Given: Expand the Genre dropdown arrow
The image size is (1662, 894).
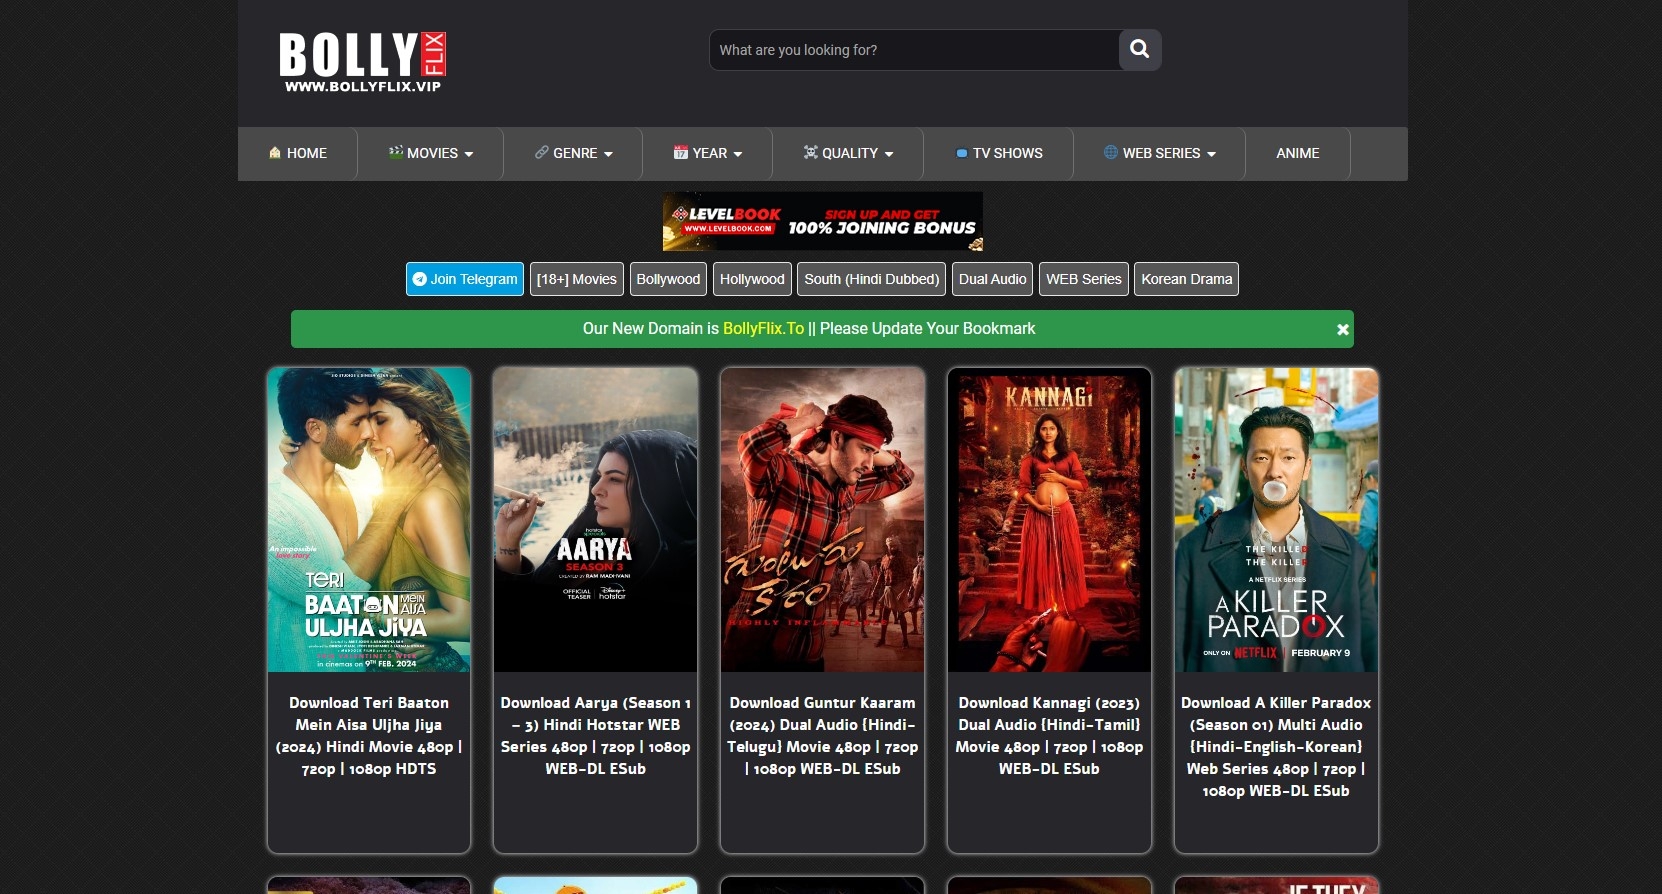Looking at the screenshot, I should (x=608, y=154).
